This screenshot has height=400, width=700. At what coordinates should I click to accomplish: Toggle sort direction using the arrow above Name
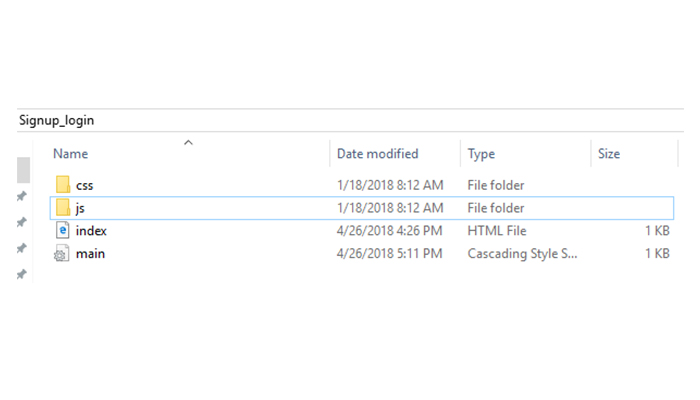tap(188, 142)
